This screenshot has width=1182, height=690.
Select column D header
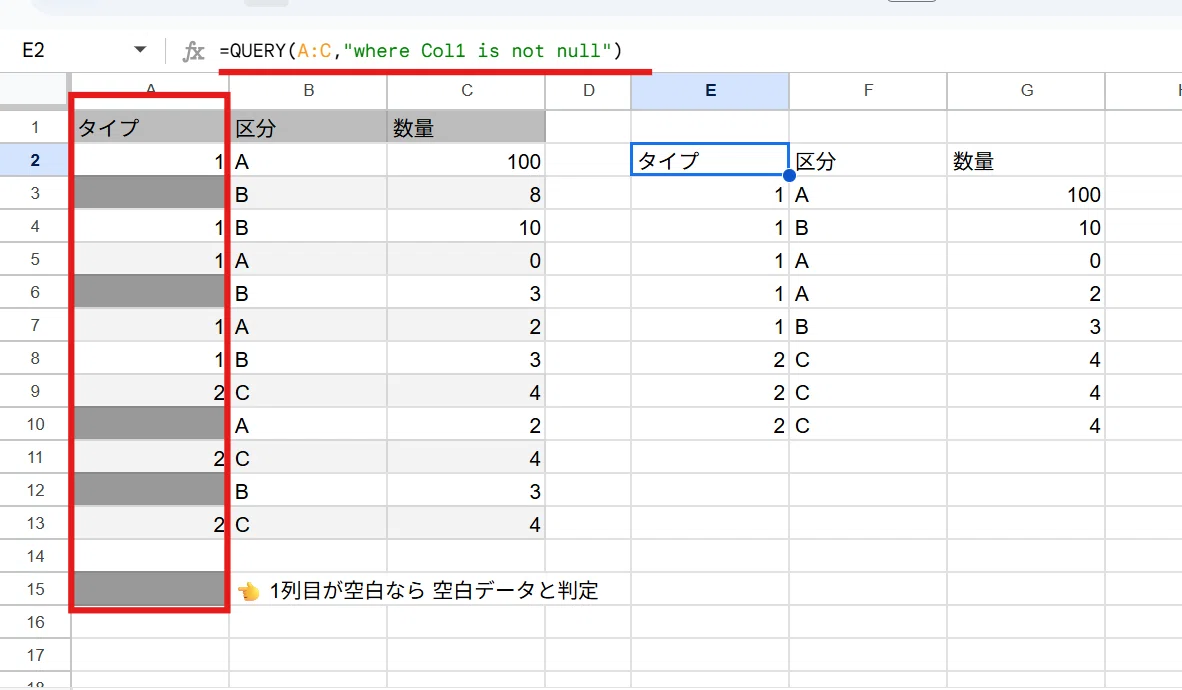[589, 90]
